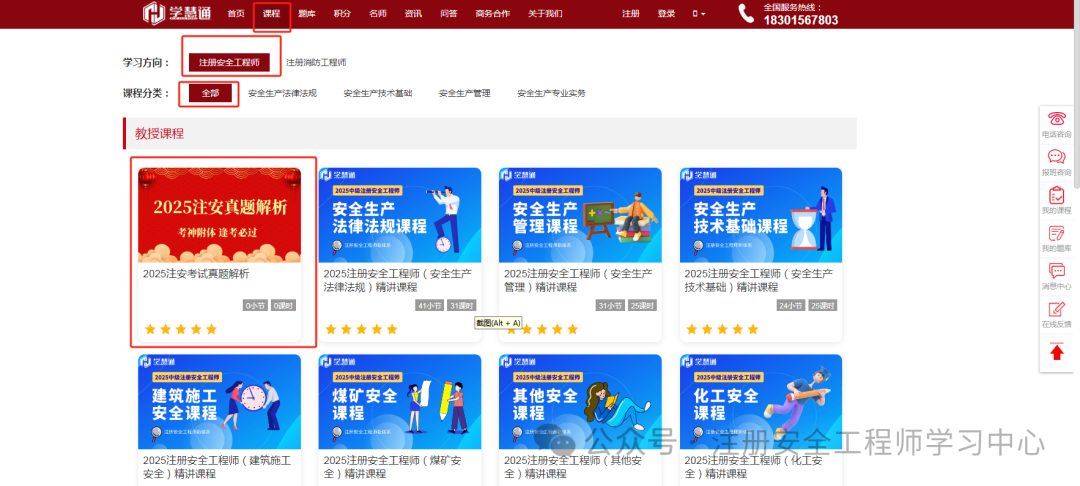Open 问答 in the top navigation

coord(448,14)
